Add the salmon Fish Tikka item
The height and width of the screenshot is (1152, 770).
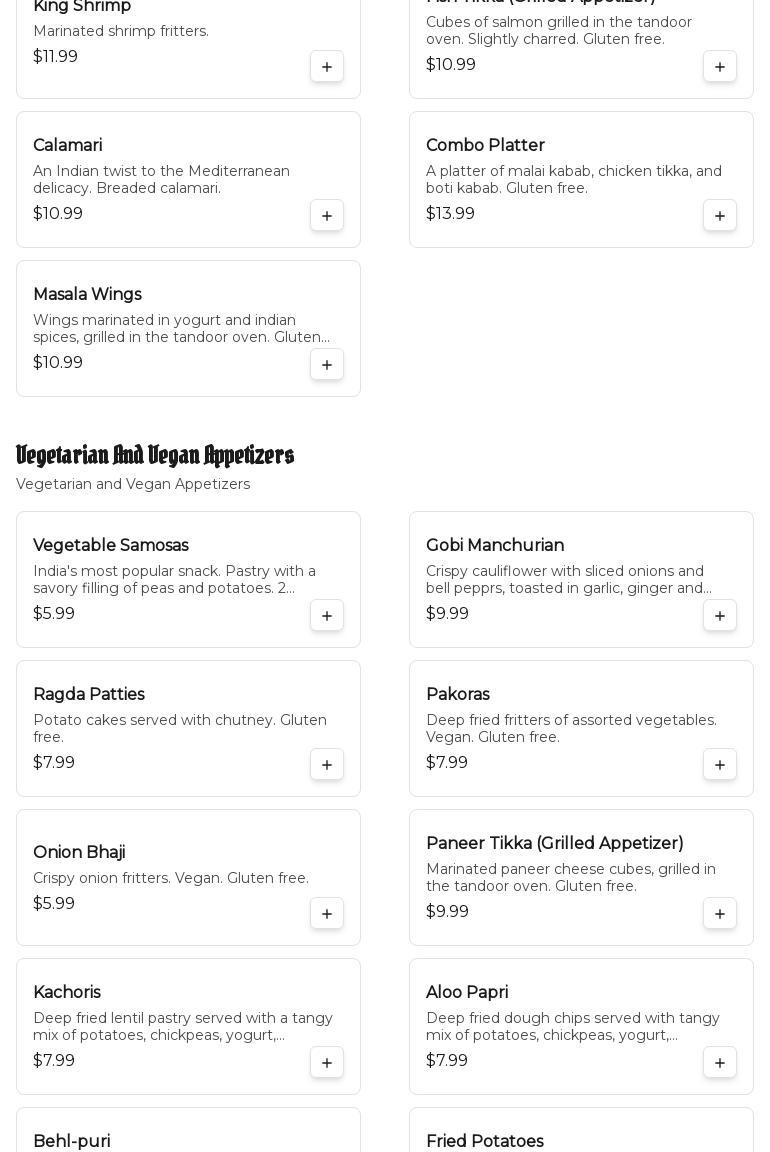point(720,67)
